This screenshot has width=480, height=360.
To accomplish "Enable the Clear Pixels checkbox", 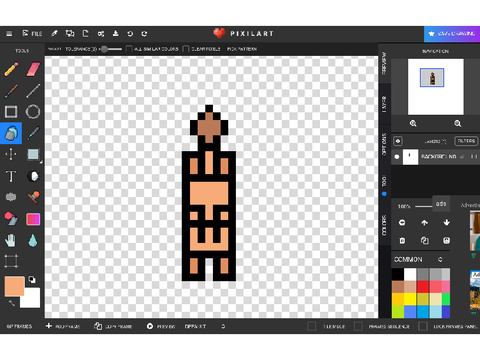I will pos(186,49).
